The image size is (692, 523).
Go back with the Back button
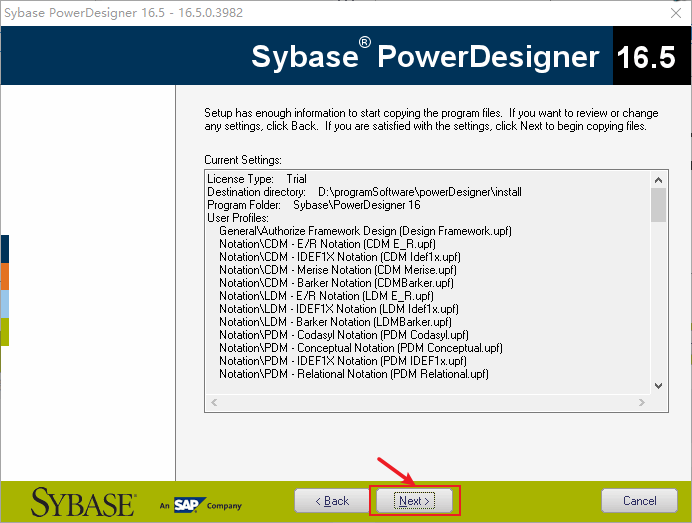(x=332, y=500)
